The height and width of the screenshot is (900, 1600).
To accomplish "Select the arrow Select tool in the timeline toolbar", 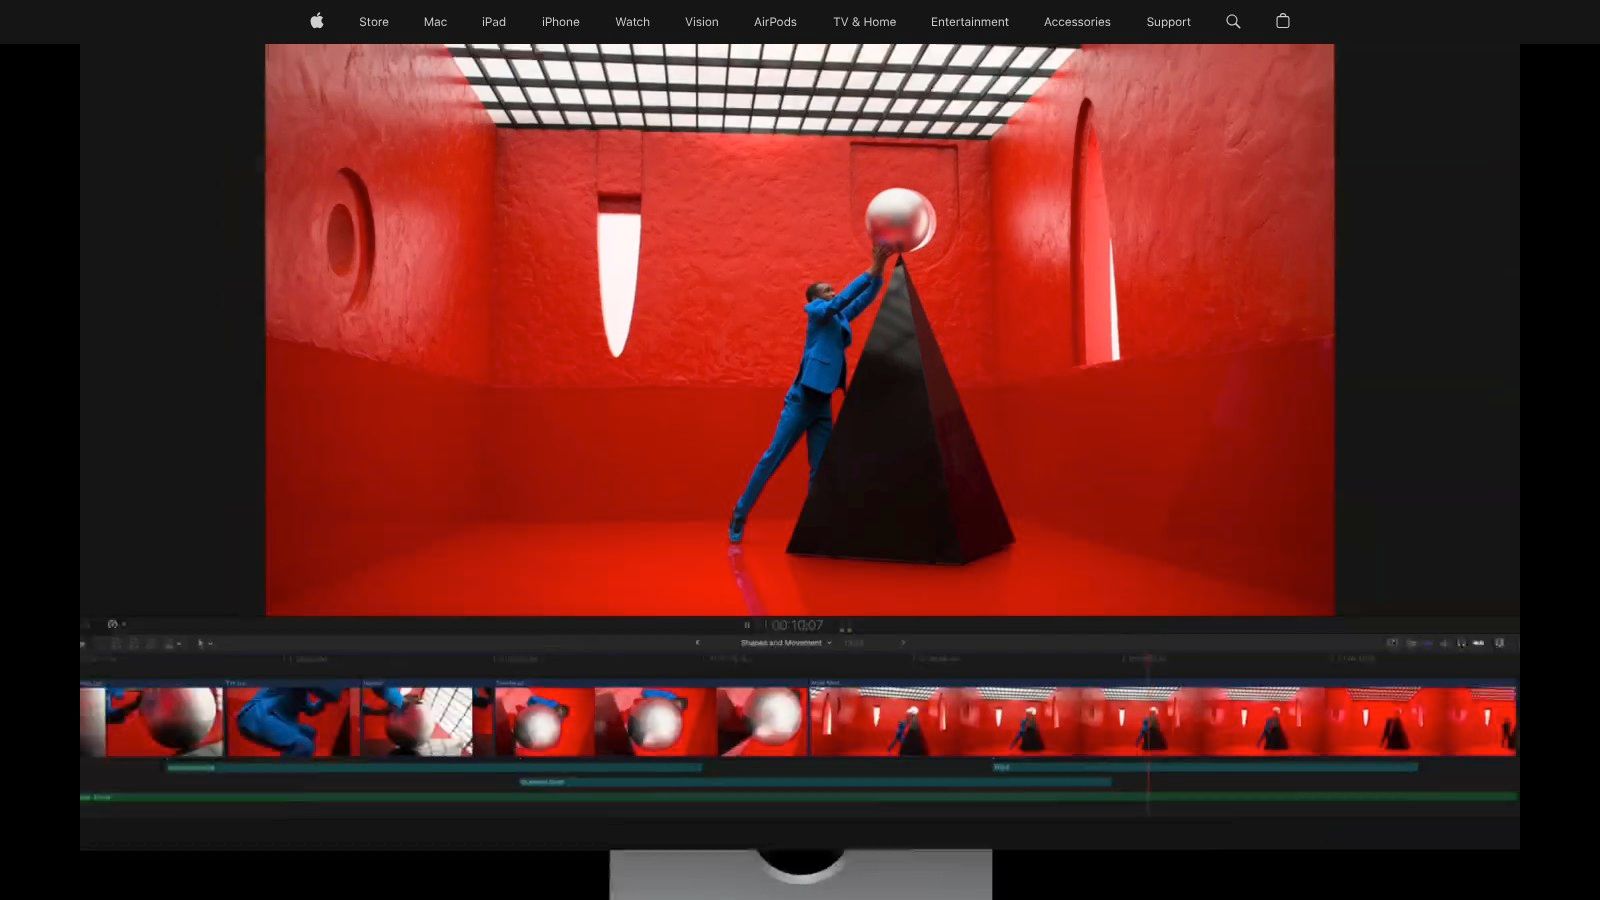I will coord(201,643).
